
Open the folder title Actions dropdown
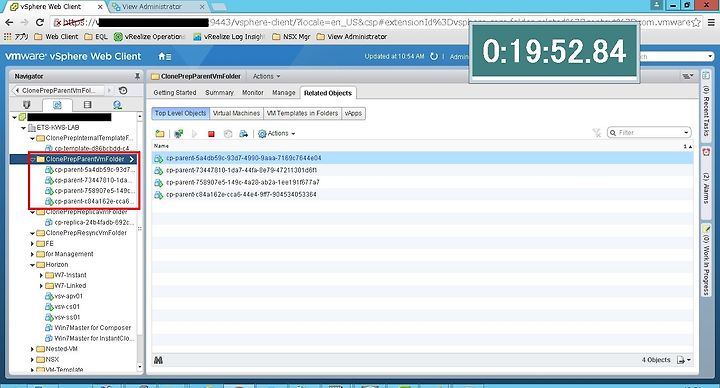coord(266,76)
